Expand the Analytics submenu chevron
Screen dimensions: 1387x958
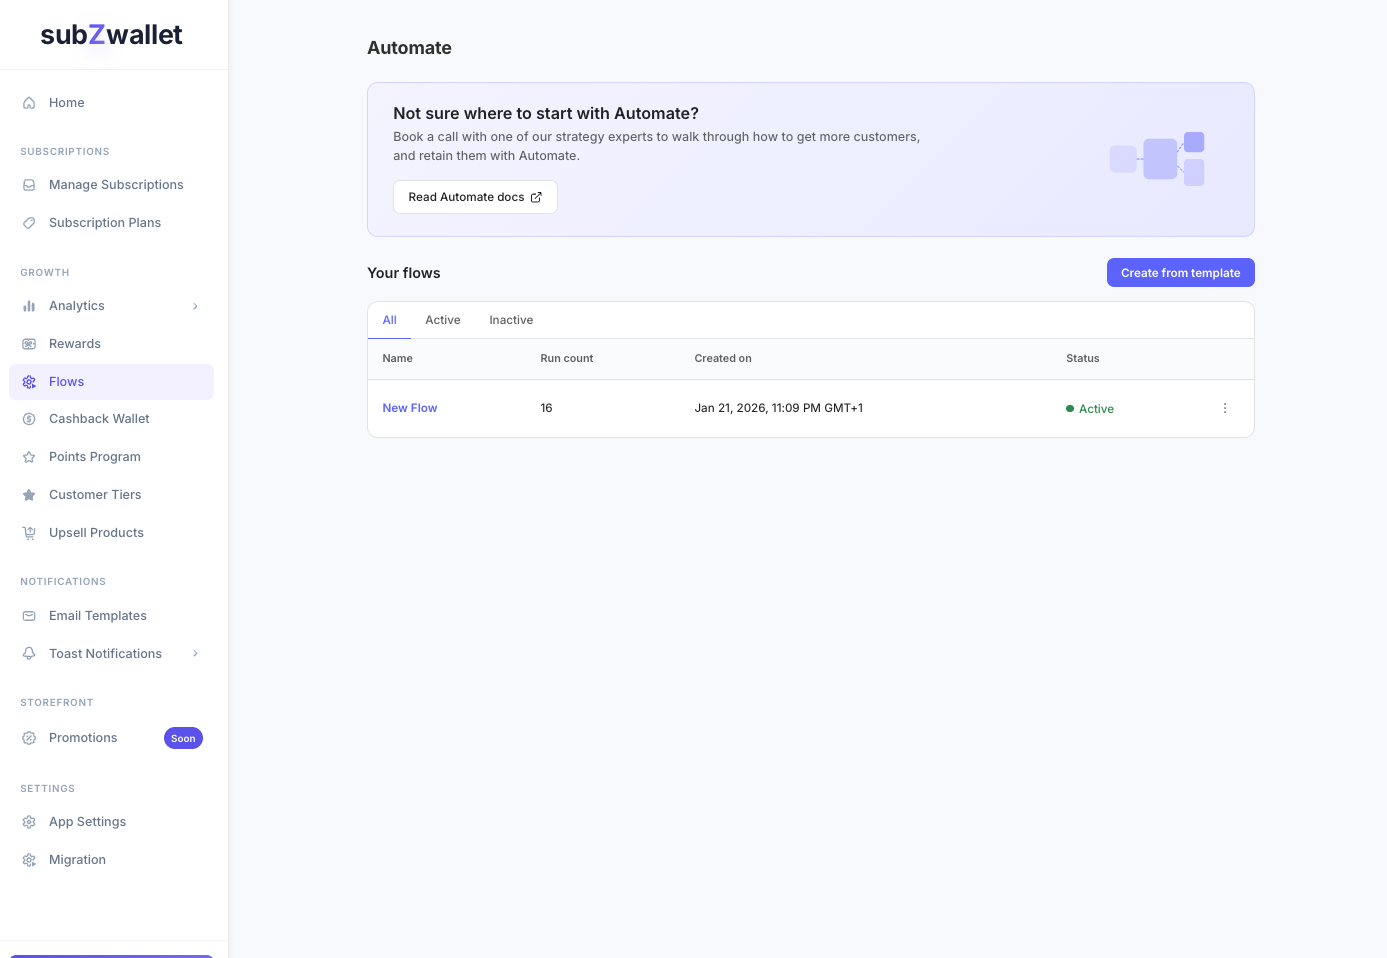195,306
